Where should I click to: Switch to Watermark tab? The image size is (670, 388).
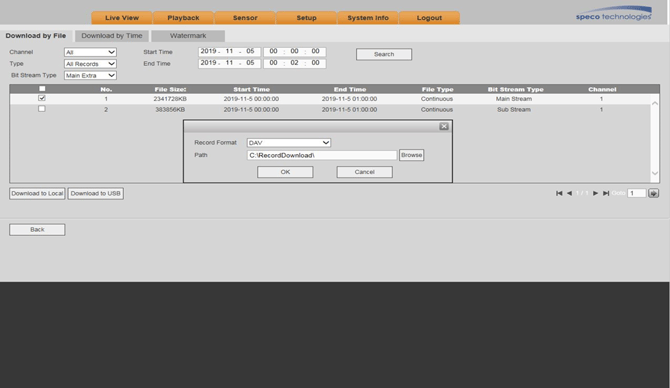[x=188, y=36]
